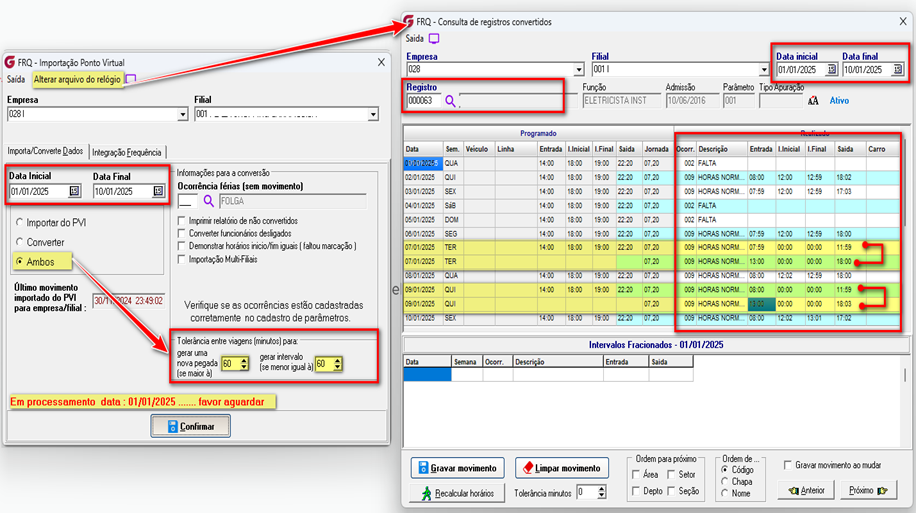Click Descrição column header in Realizado grid
This screenshot has height=513, width=916.
tap(721, 149)
